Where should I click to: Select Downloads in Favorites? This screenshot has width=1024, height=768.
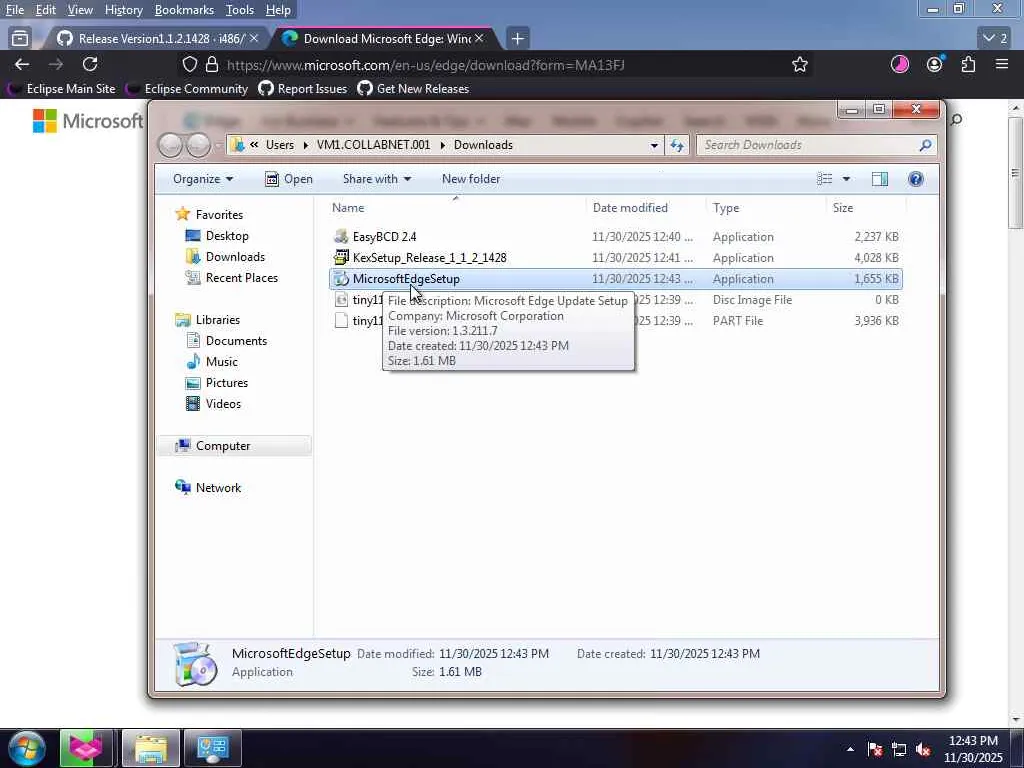tap(235, 257)
